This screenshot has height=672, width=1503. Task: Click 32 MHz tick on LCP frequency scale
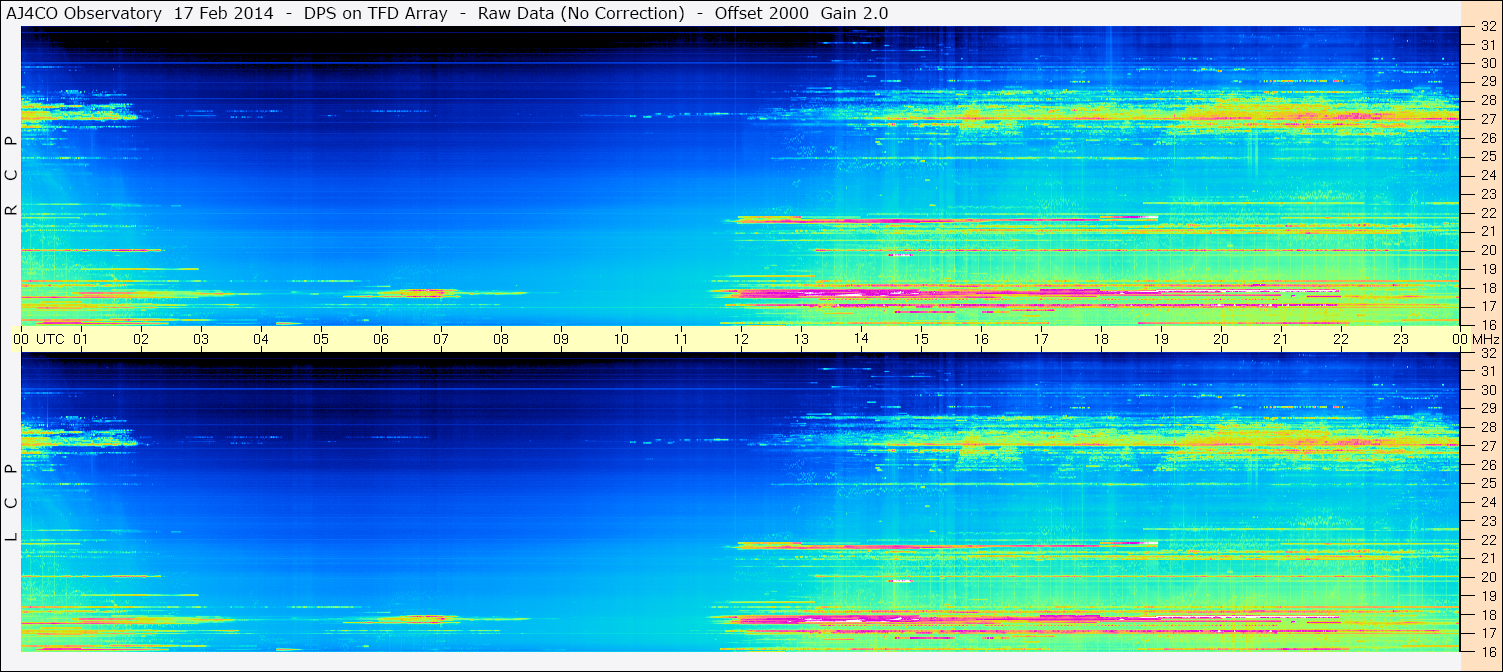1487,353
